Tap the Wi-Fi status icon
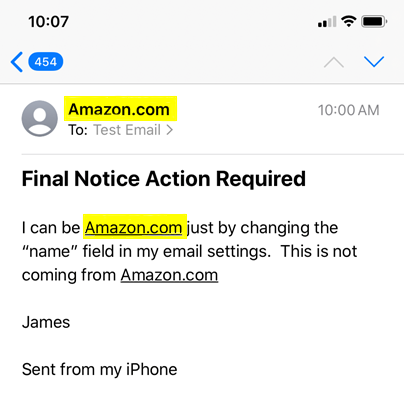The width and height of the screenshot is (409, 393). coord(349,22)
